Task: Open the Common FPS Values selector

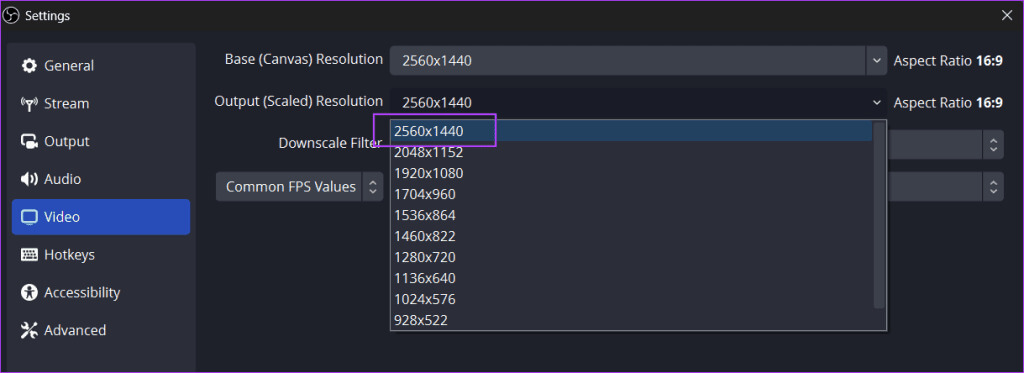Action: tap(299, 187)
